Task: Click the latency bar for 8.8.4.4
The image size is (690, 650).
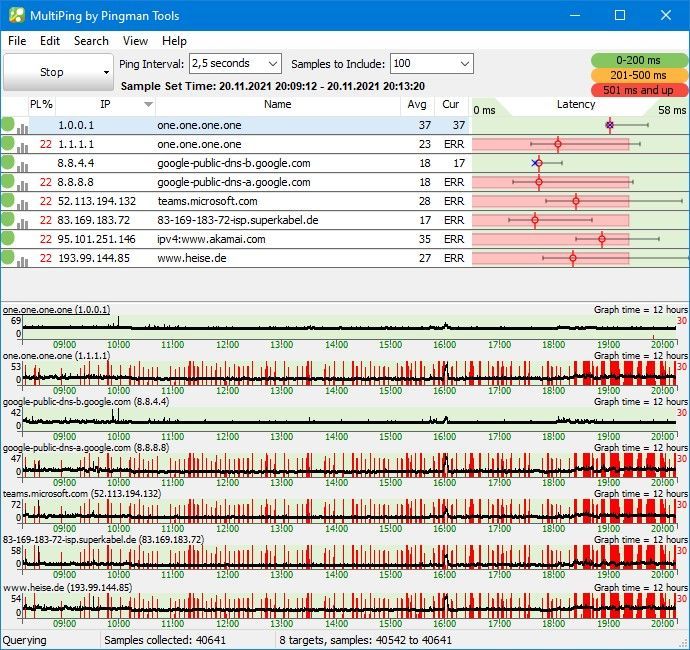Action: click(546, 163)
